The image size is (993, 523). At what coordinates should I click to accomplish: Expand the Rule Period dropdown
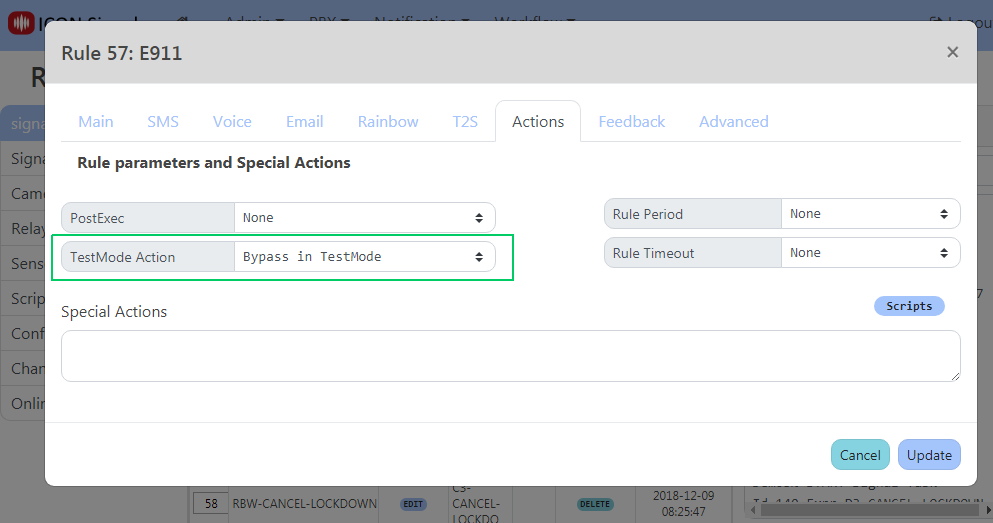869,213
